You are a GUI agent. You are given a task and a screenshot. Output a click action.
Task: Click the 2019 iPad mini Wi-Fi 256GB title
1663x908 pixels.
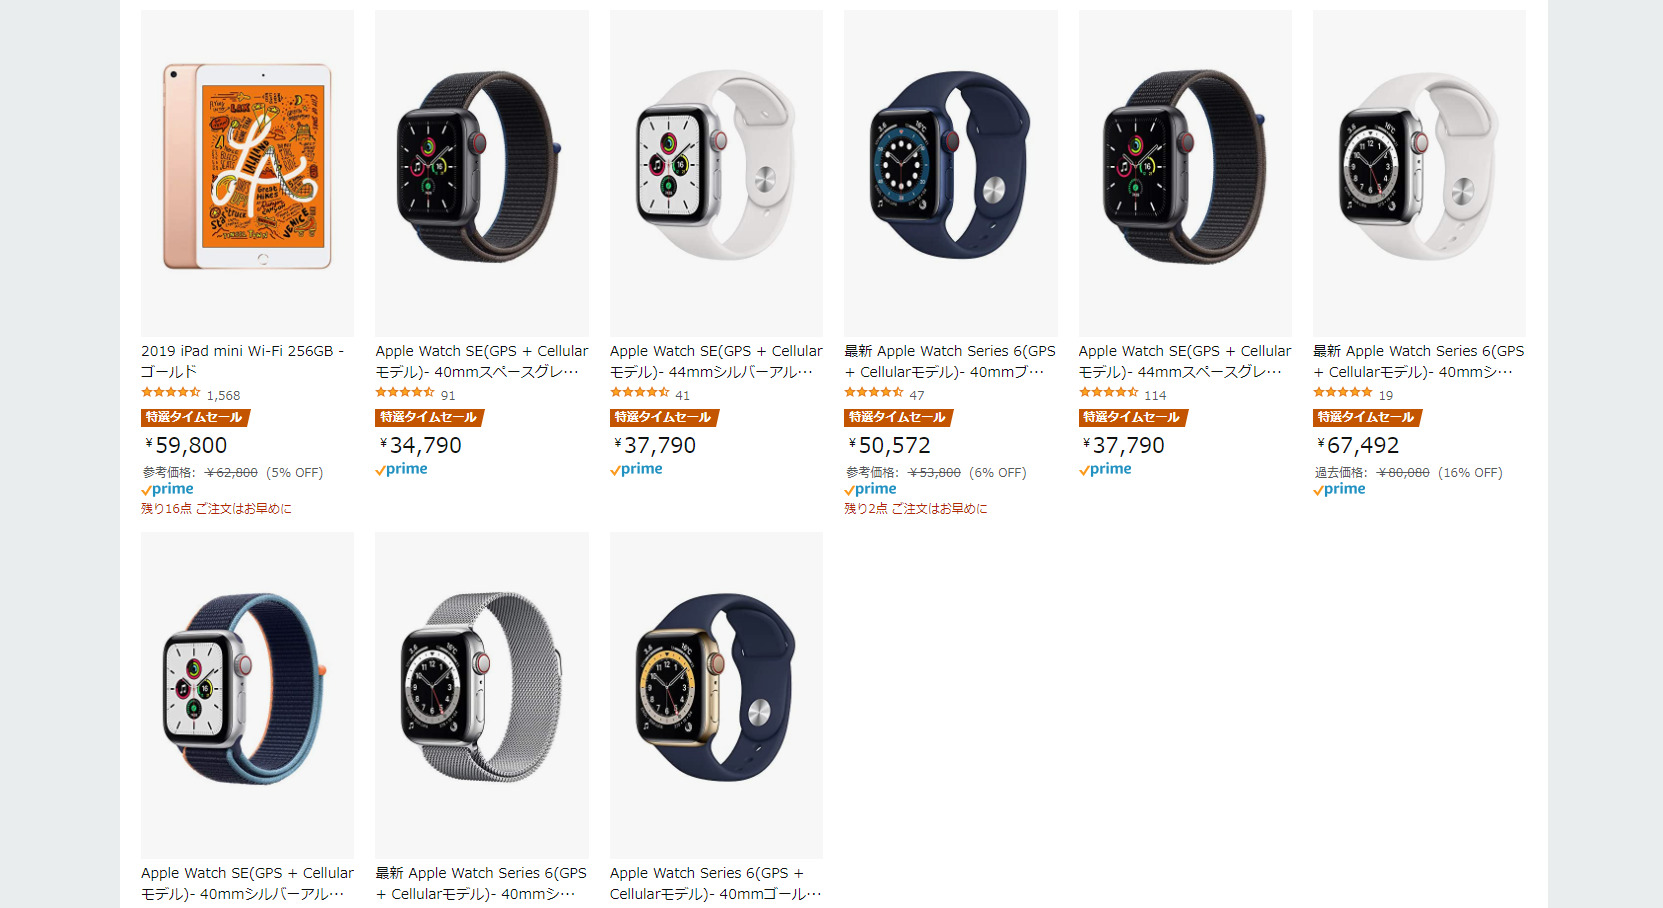[x=242, y=361]
